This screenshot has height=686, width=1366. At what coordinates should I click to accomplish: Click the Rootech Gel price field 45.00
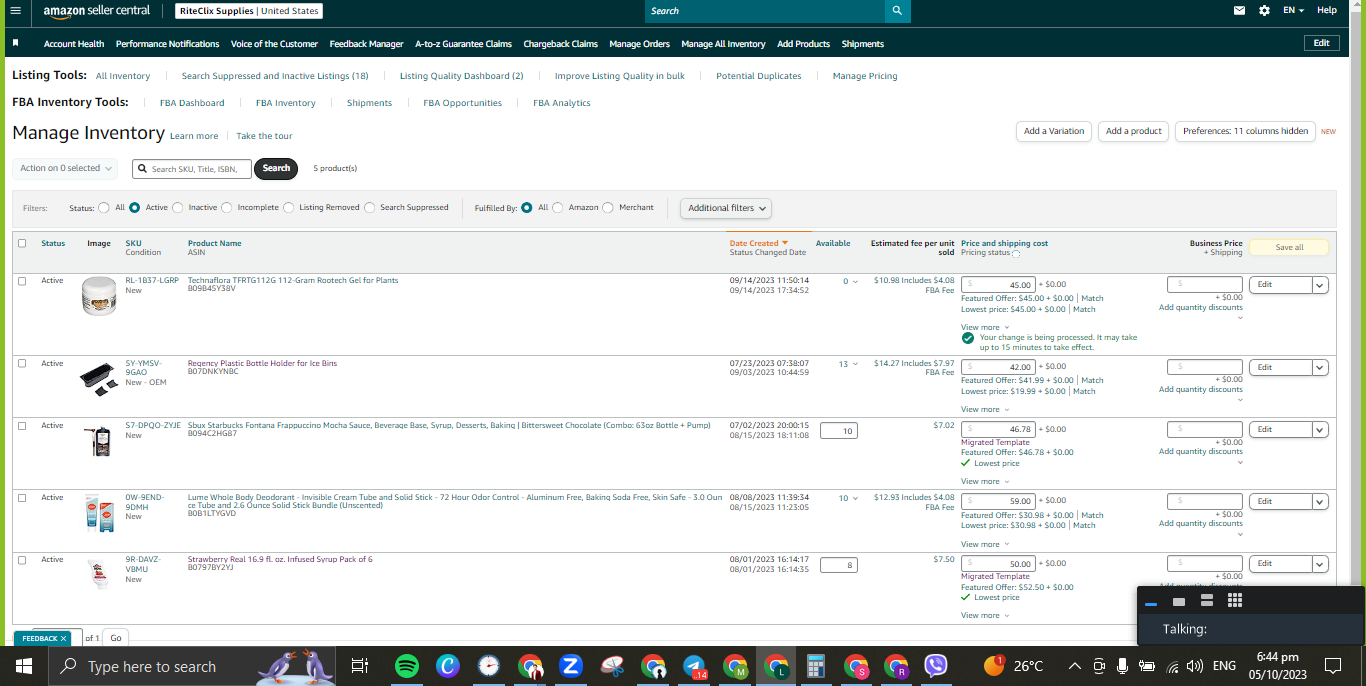[998, 285]
